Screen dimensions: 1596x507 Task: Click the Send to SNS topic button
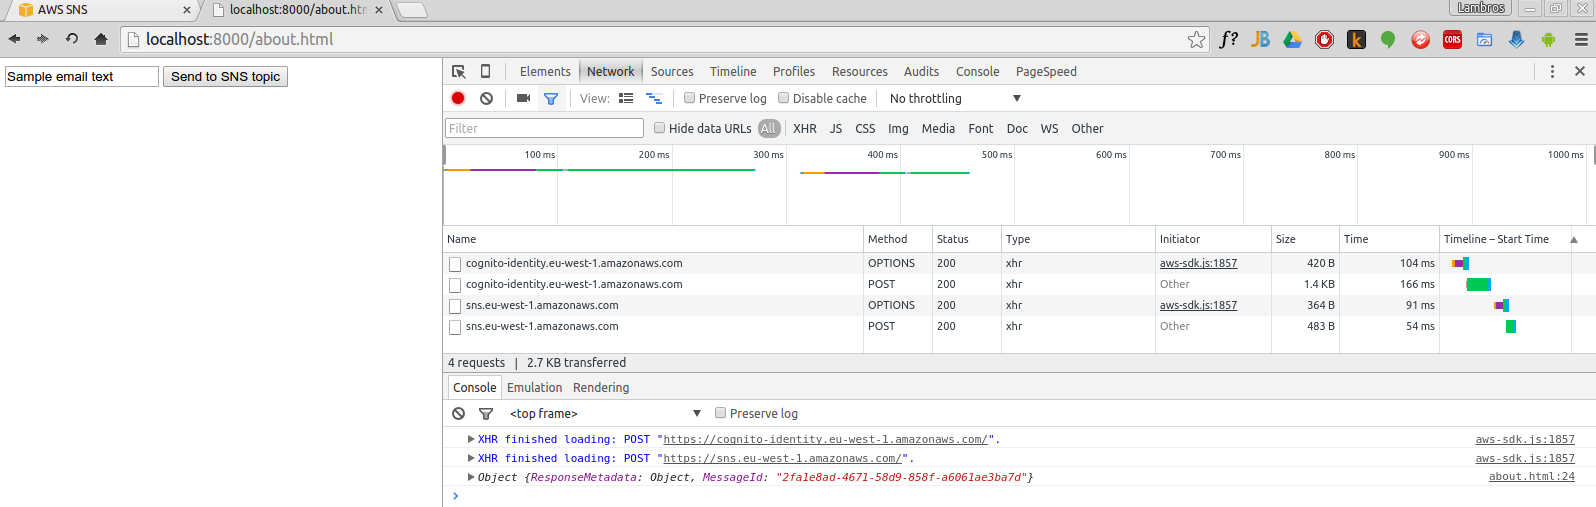225,76
